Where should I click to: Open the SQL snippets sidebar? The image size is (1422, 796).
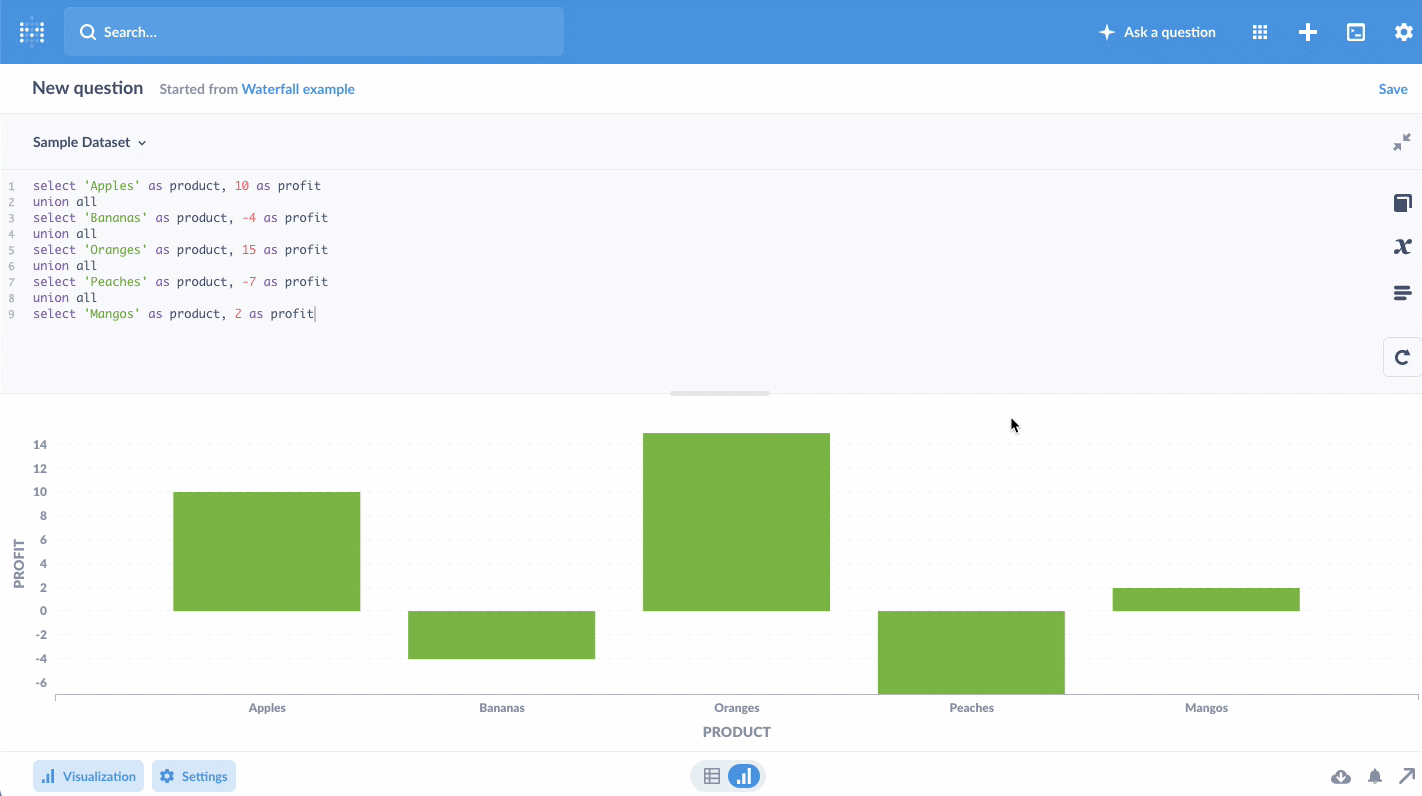click(x=1402, y=292)
